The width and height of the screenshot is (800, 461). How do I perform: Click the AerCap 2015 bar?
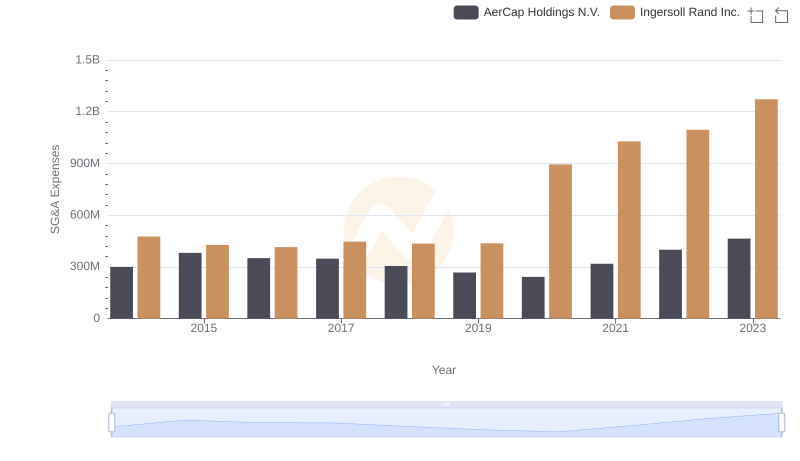[x=190, y=286]
